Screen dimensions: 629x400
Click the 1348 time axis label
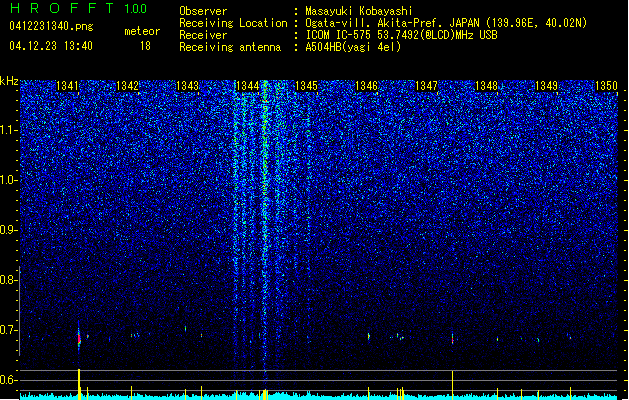pos(486,86)
